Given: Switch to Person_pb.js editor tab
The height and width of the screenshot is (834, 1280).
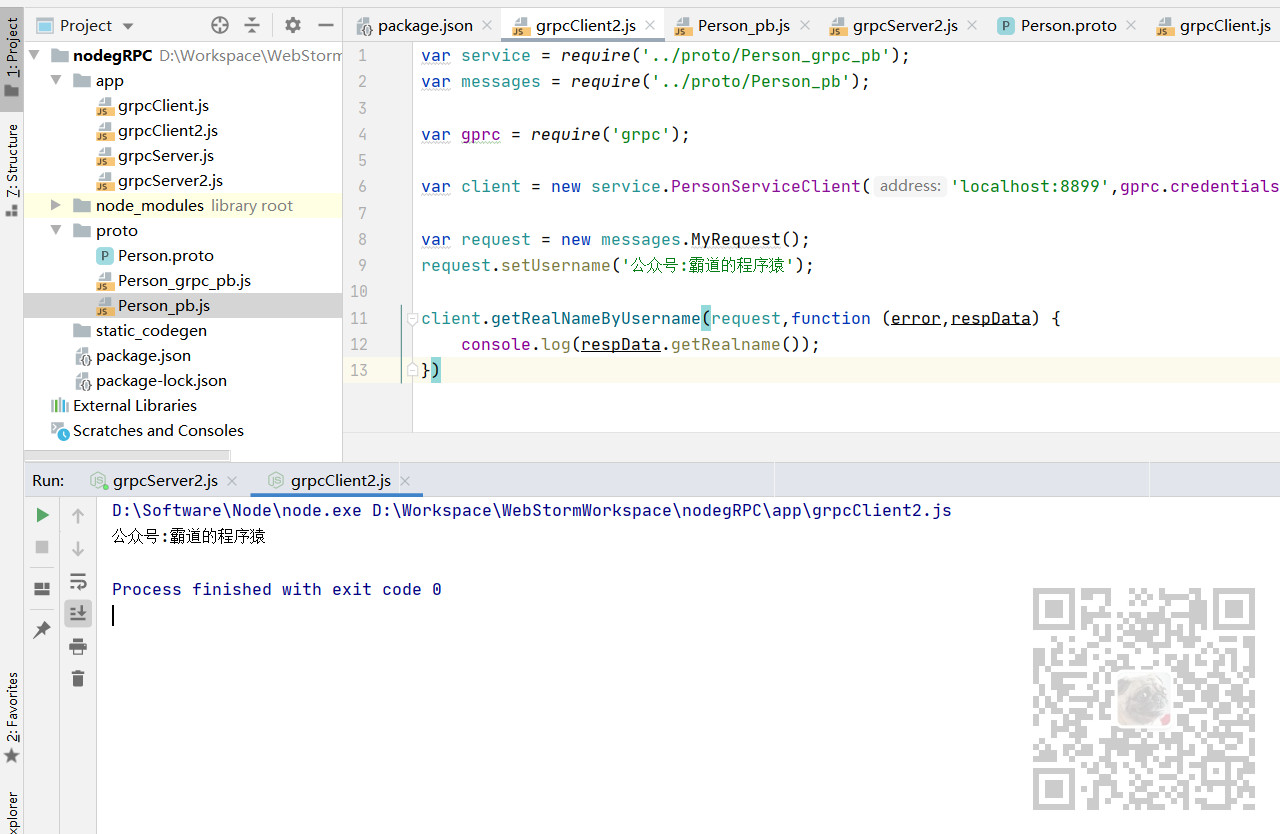Looking at the screenshot, I should 743,25.
